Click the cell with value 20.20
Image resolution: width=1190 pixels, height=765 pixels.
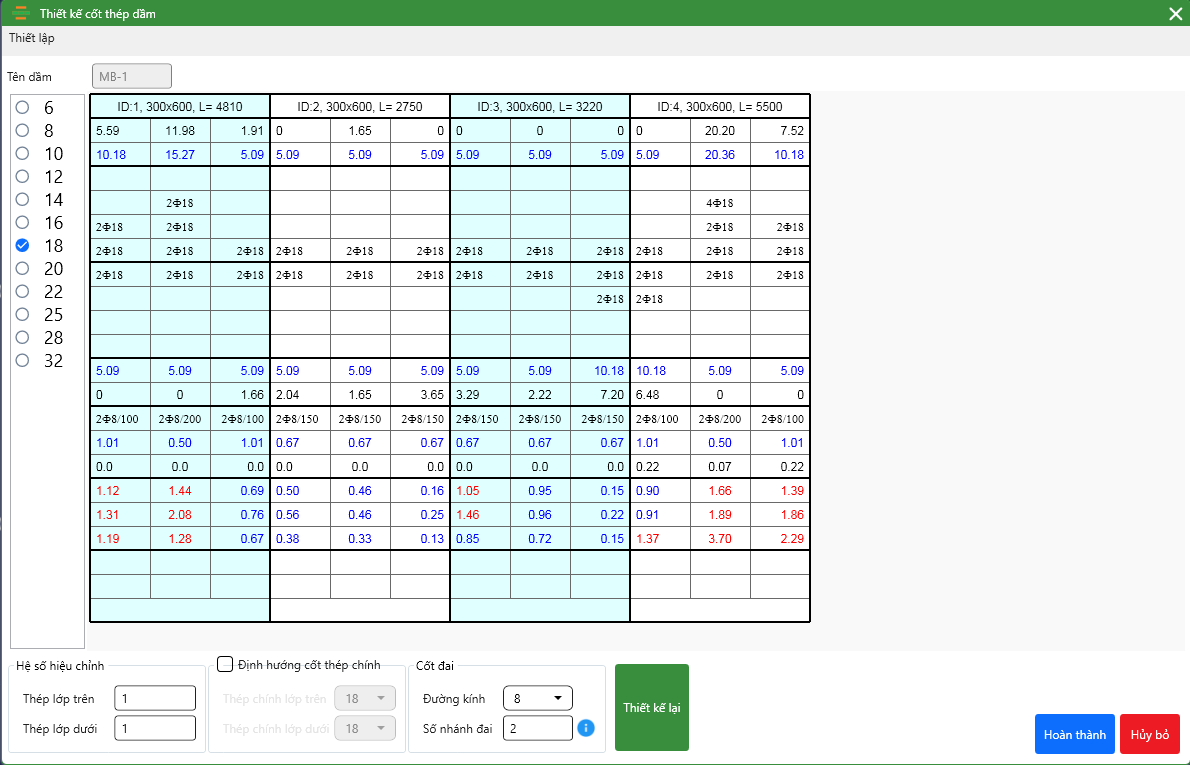pyautogui.click(x=719, y=131)
